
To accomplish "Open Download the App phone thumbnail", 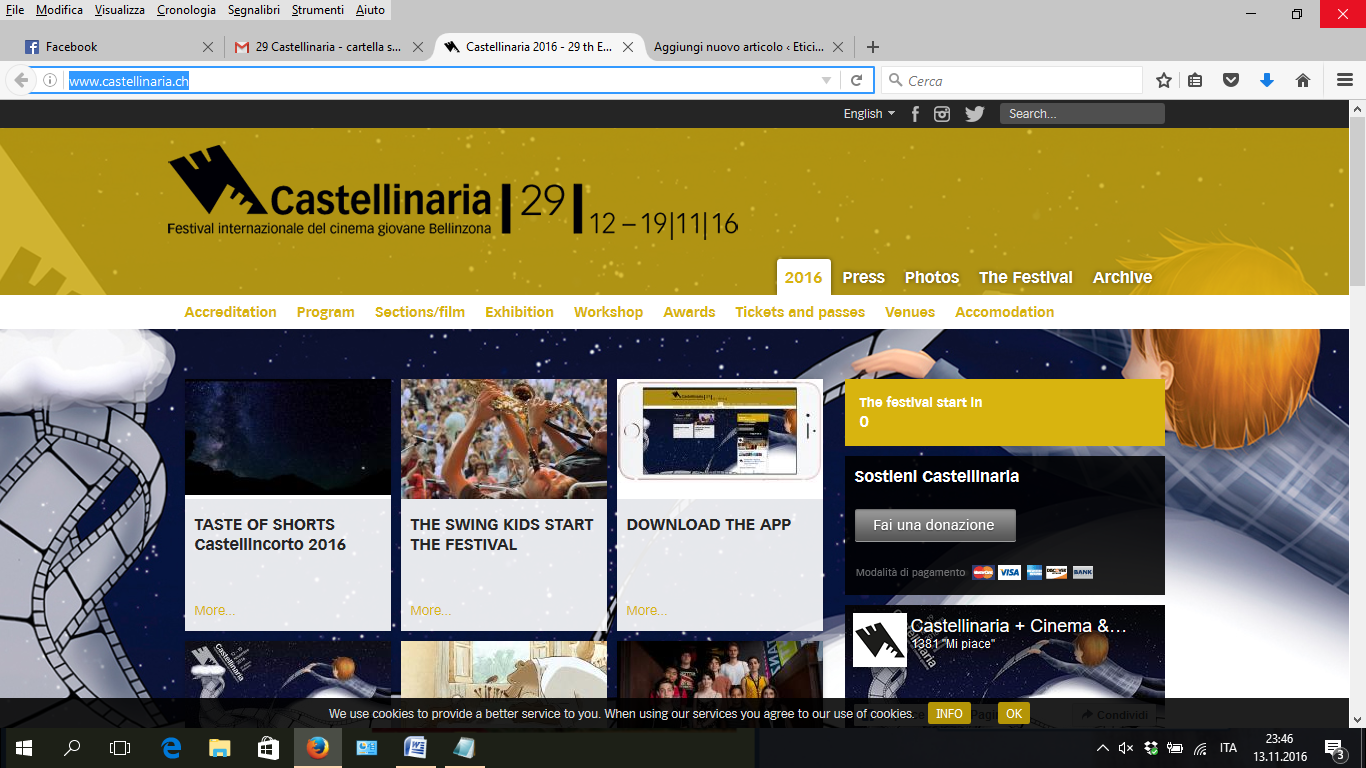I will click(720, 438).
